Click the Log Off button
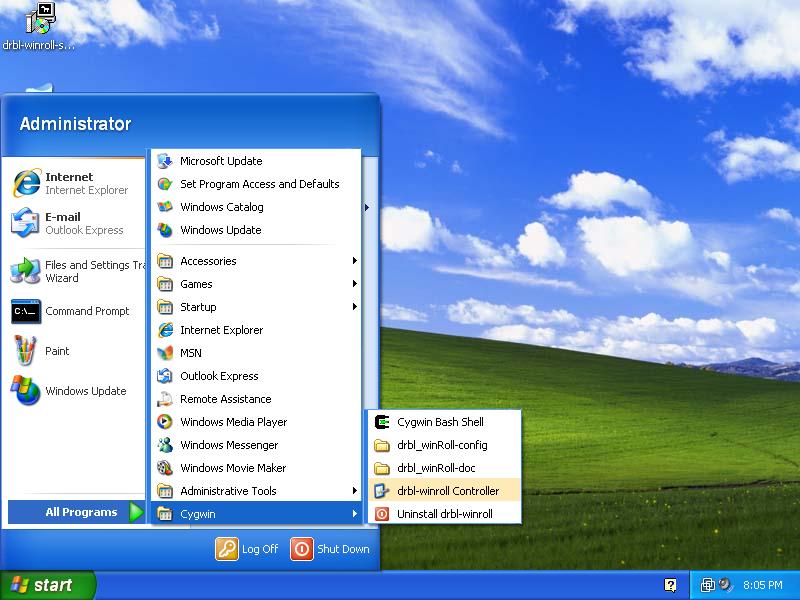This screenshot has height=600, width=800. (248, 549)
